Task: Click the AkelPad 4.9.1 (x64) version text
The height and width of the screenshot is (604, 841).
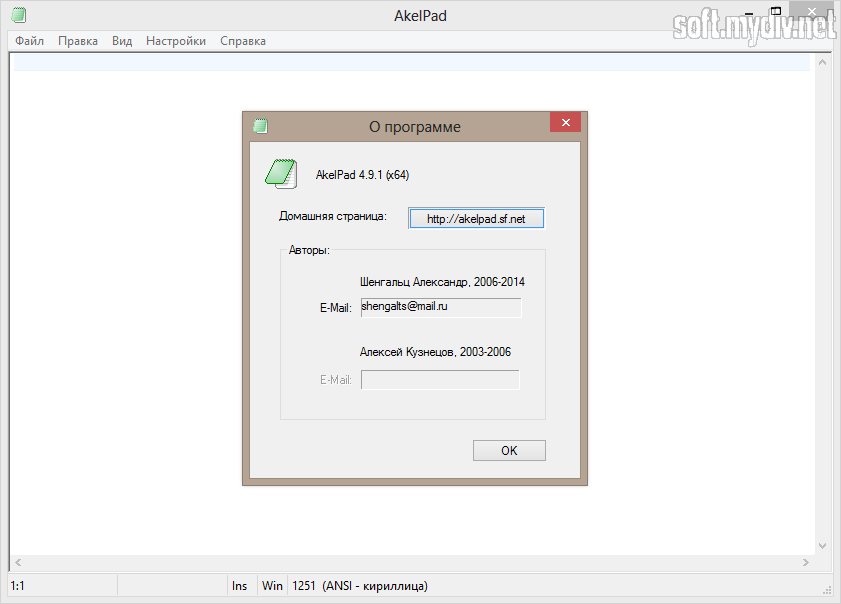Action: tap(362, 175)
